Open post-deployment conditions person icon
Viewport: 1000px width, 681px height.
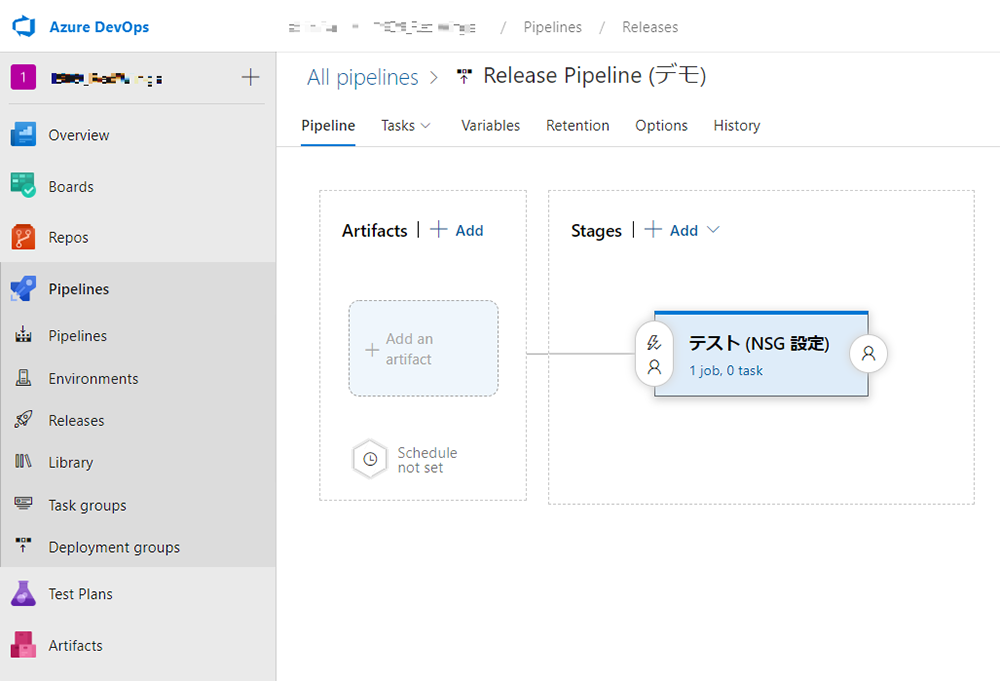click(869, 353)
